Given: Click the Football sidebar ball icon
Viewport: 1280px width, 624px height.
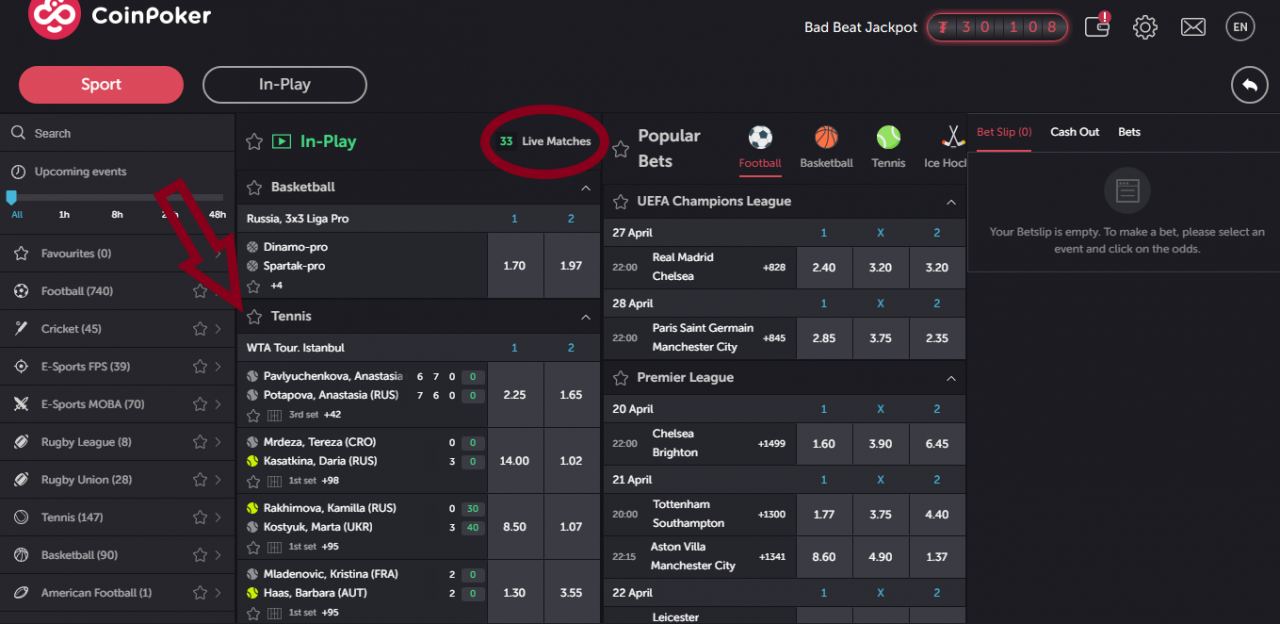Looking at the screenshot, I should pos(21,291).
